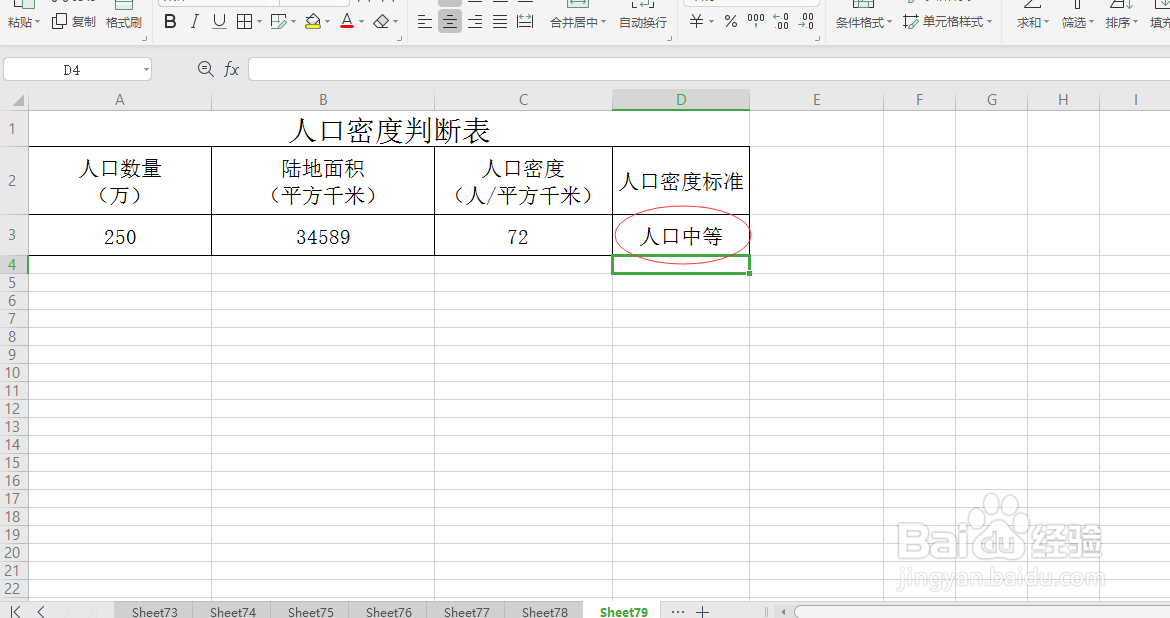Click the comma style (000) icon
Image resolution: width=1170 pixels, height=618 pixels.
pyautogui.click(x=756, y=22)
